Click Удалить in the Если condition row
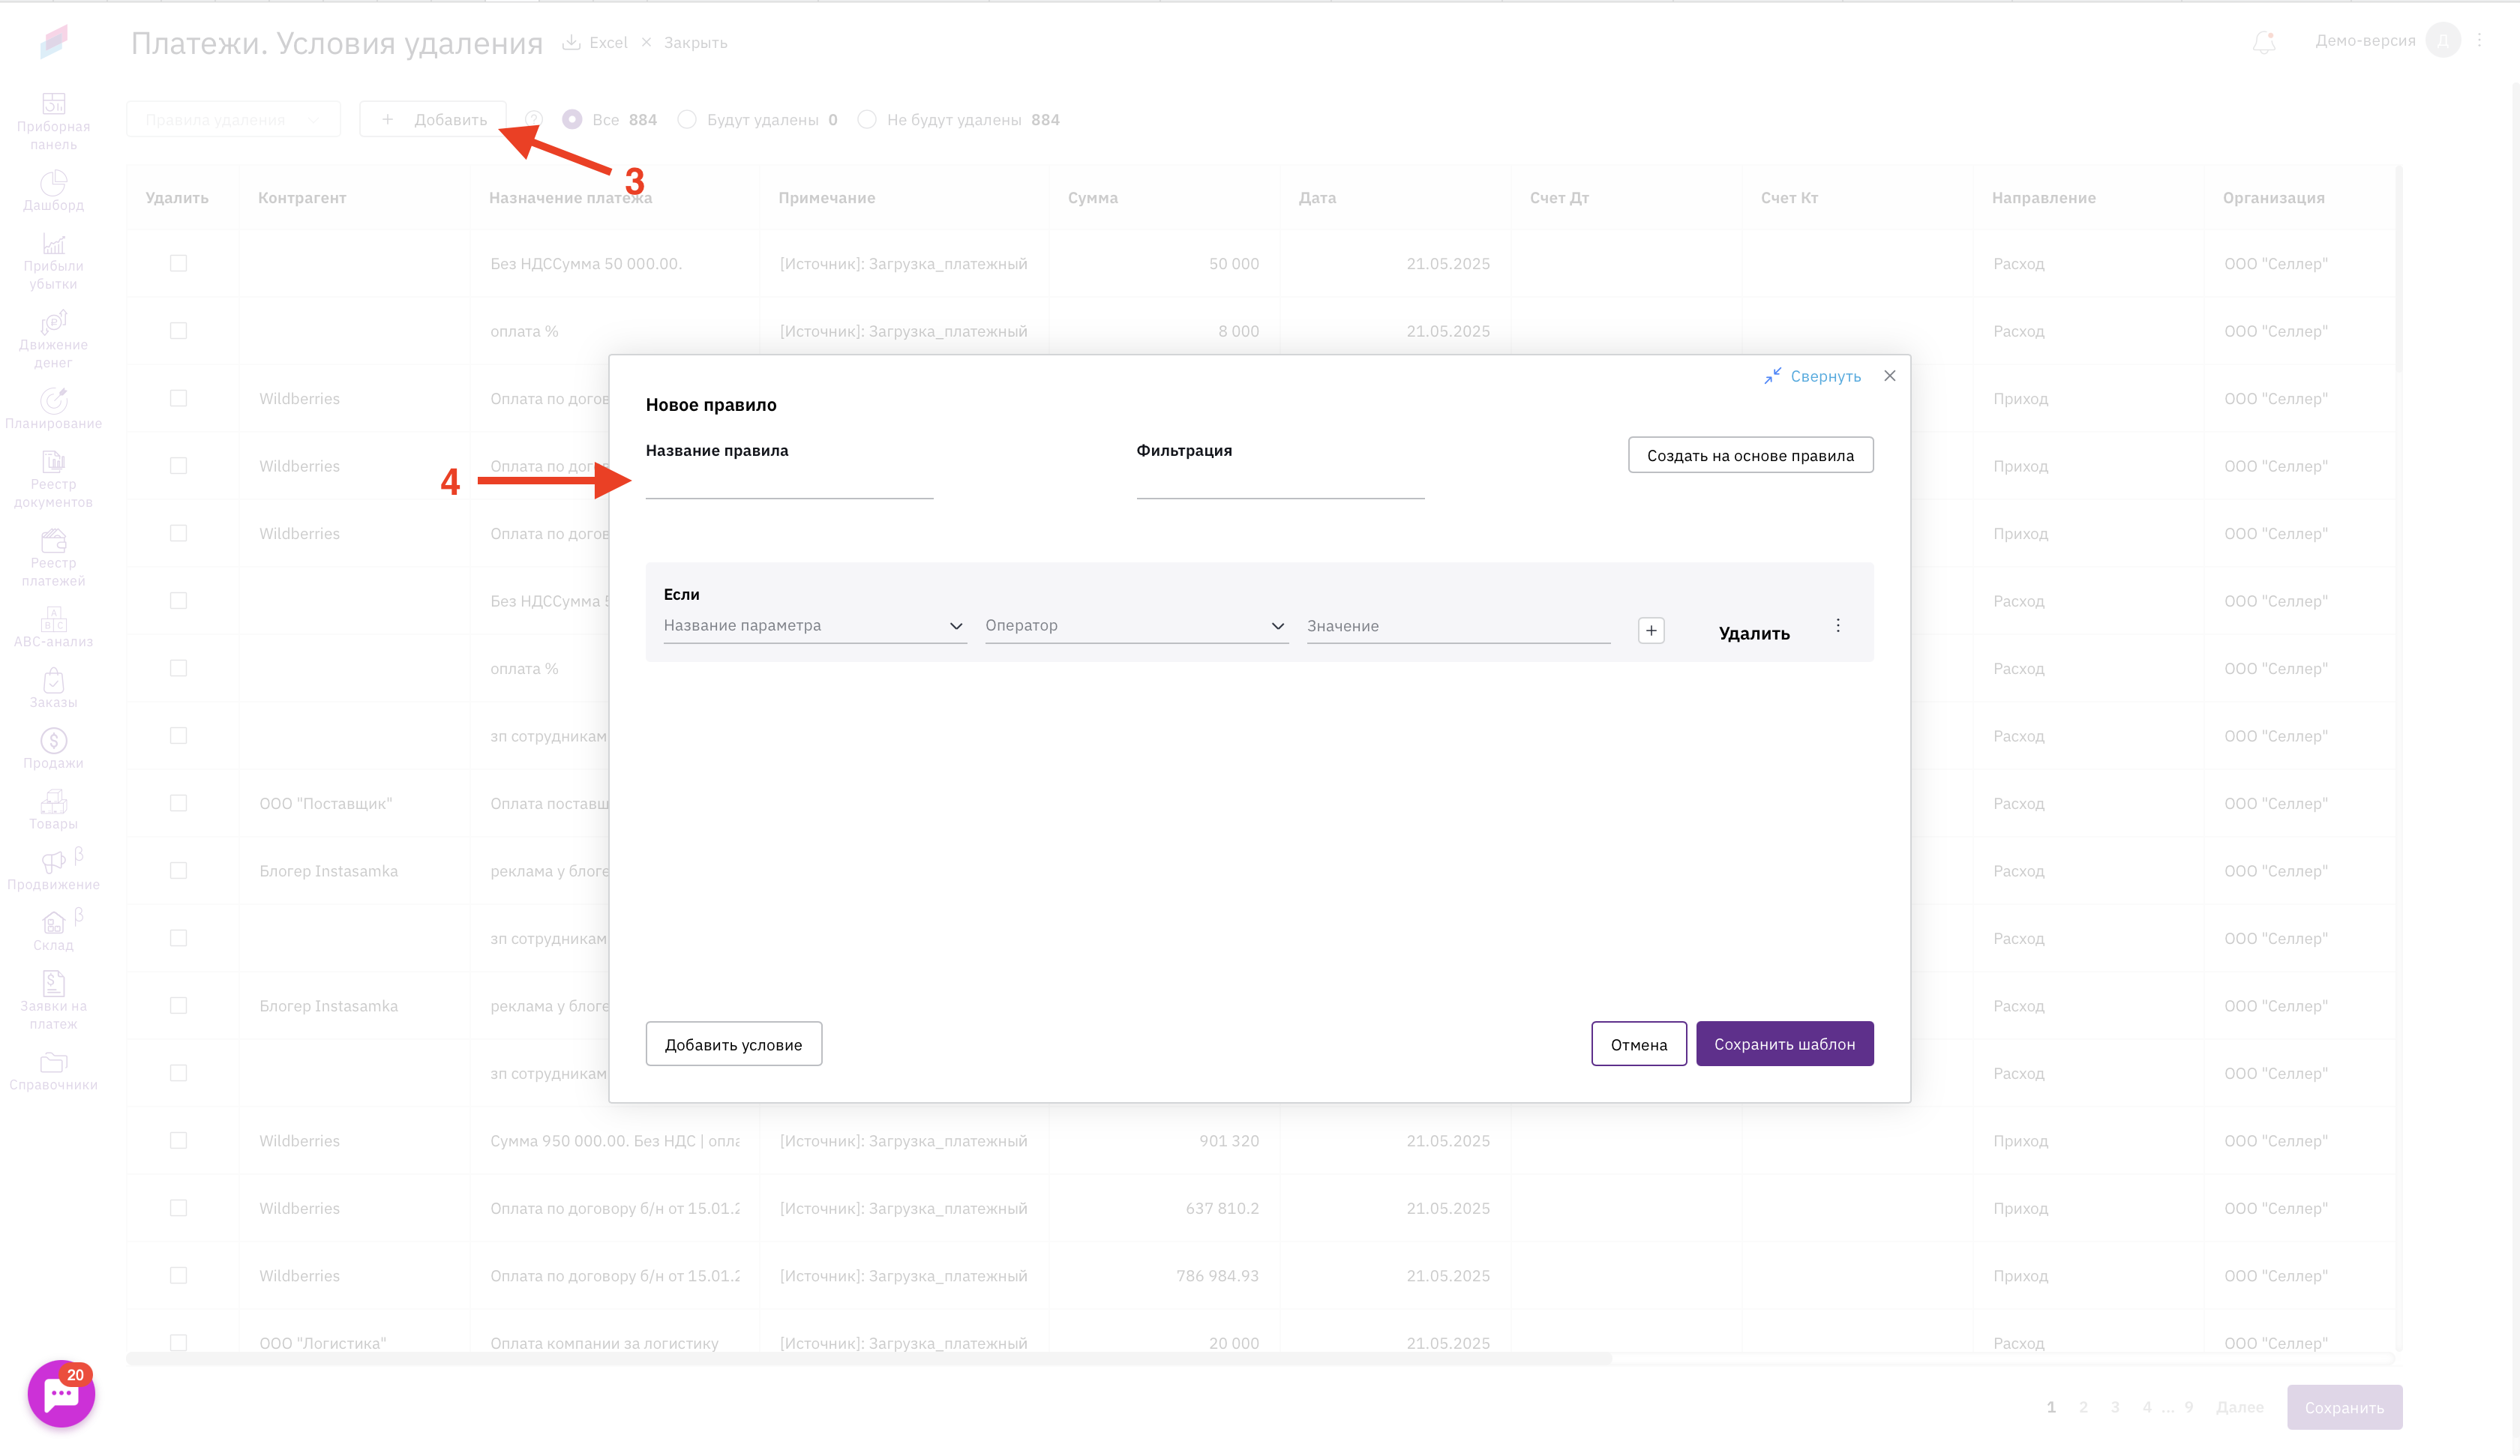2520x1456 pixels. tap(1754, 634)
